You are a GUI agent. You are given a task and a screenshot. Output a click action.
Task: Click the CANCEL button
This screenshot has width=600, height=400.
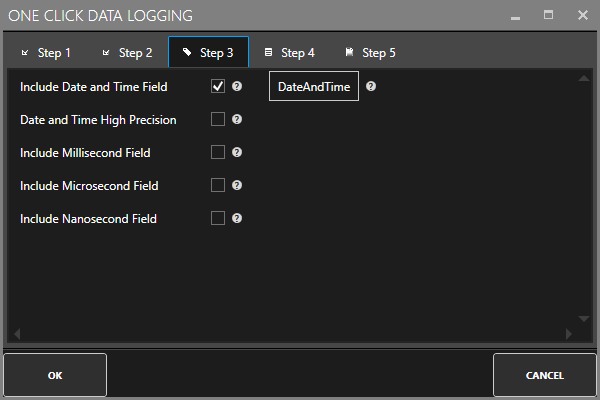click(544, 376)
